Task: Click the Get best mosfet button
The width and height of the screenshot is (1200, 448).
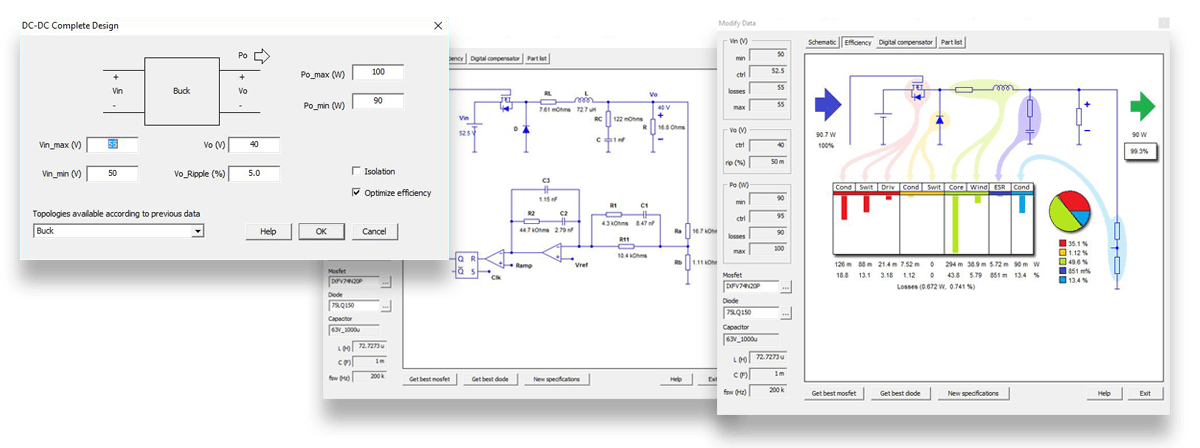Action: (x=836, y=394)
